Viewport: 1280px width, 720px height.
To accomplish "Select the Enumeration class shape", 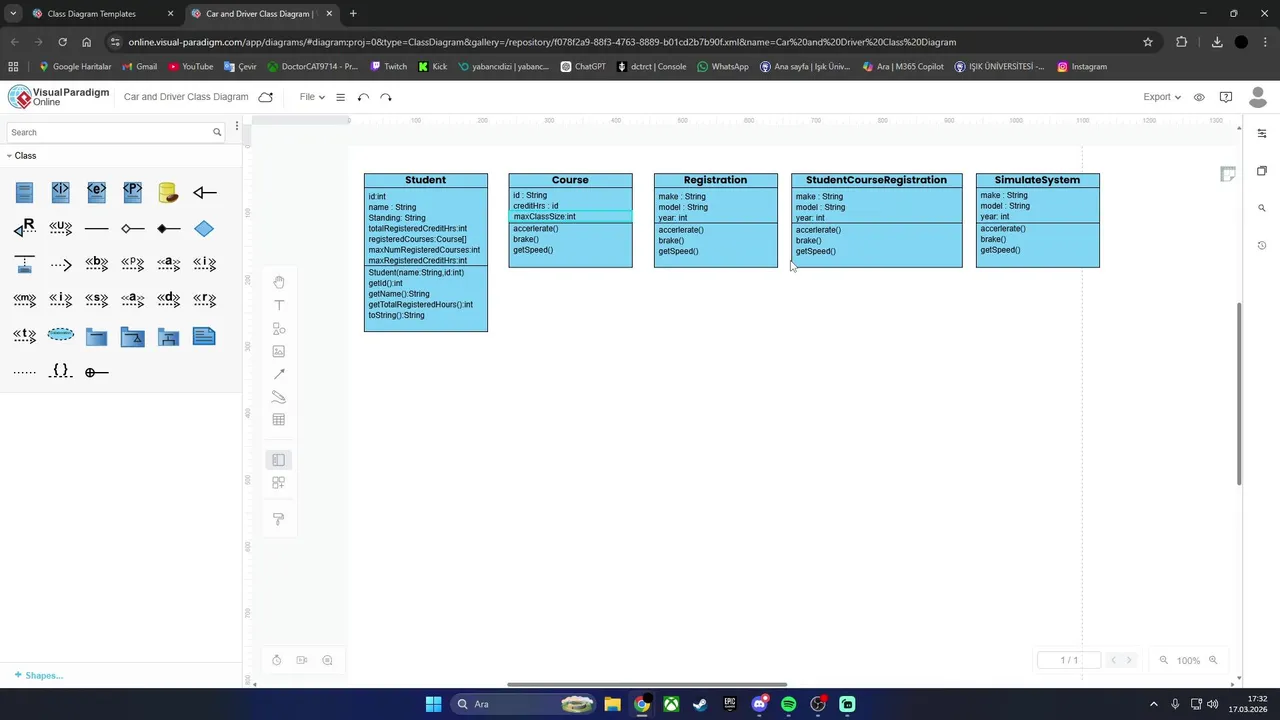I will point(97,192).
